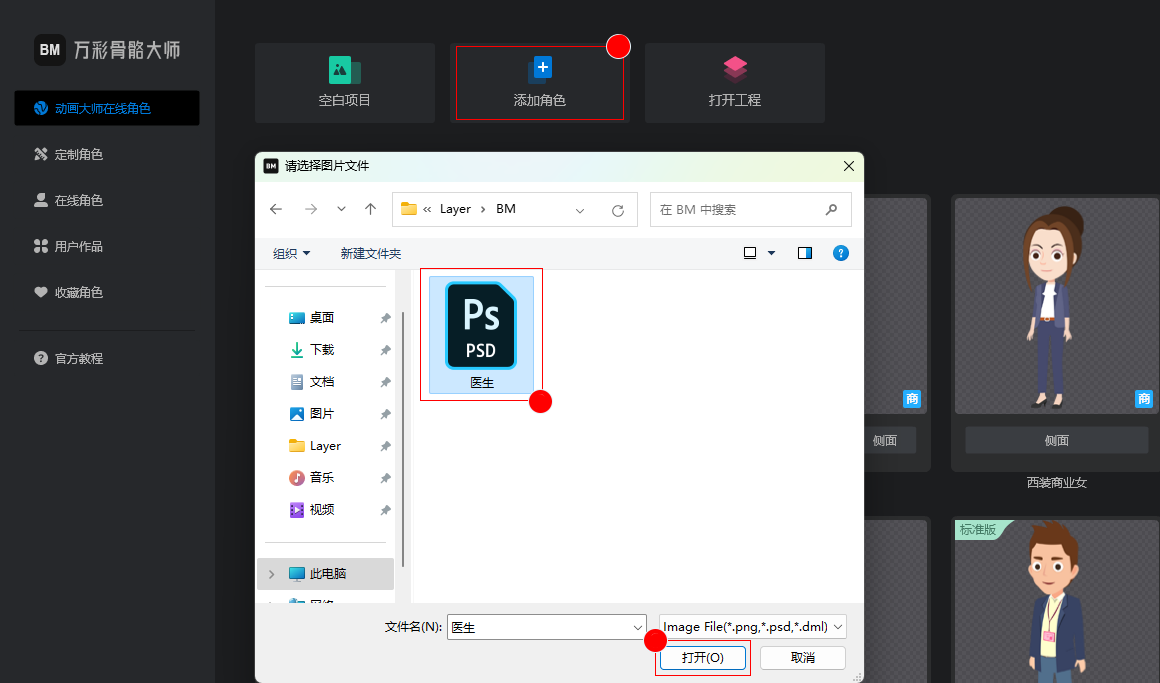Image resolution: width=1160 pixels, height=683 pixels.
Task: Refresh the BM folder view
Action: click(x=618, y=210)
